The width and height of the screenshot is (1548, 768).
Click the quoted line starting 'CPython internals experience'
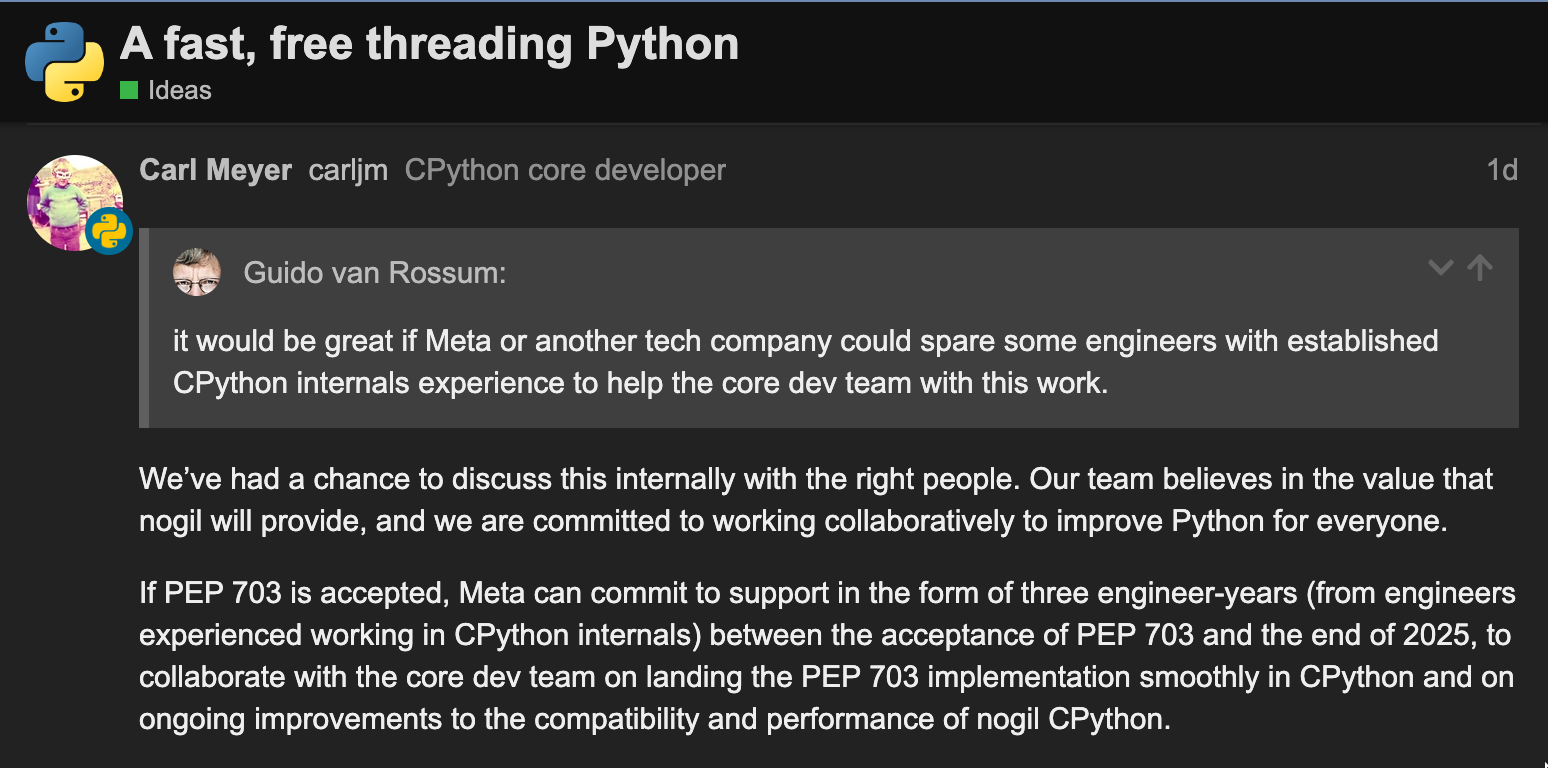(641, 383)
